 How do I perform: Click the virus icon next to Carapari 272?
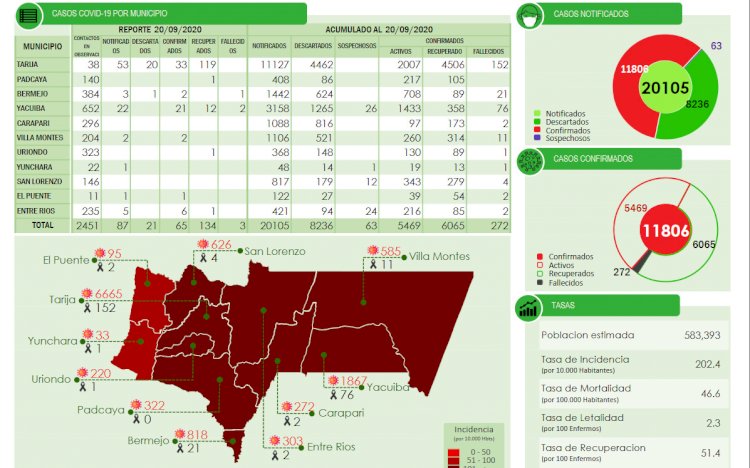[287, 407]
